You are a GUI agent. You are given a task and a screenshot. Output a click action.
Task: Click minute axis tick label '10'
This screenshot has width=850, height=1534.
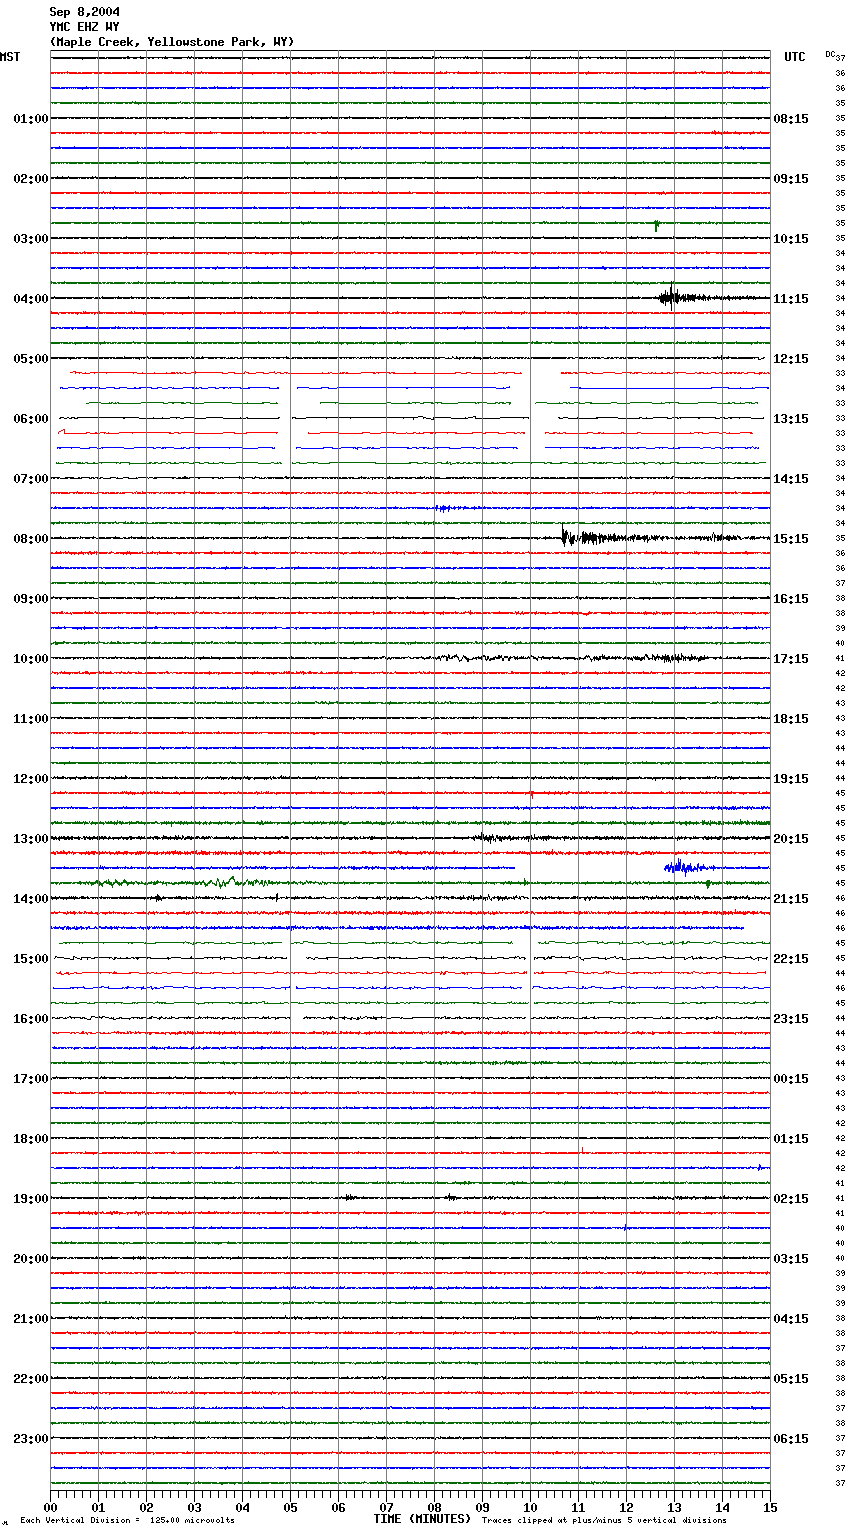(530, 1507)
